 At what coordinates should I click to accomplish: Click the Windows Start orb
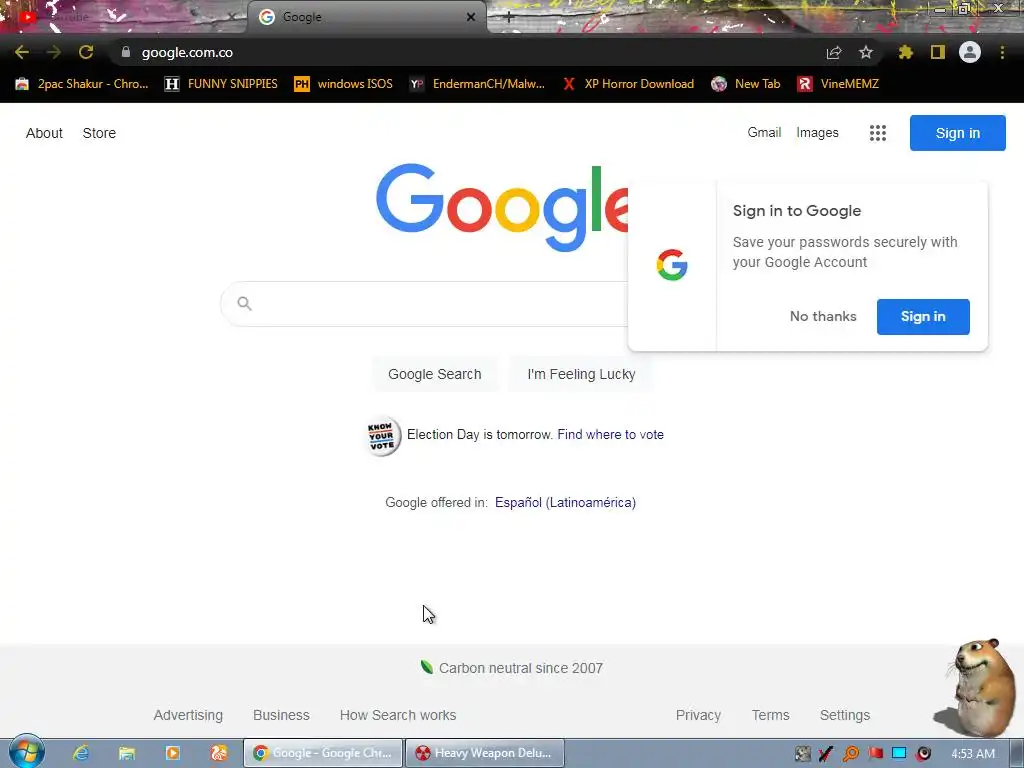click(x=26, y=752)
